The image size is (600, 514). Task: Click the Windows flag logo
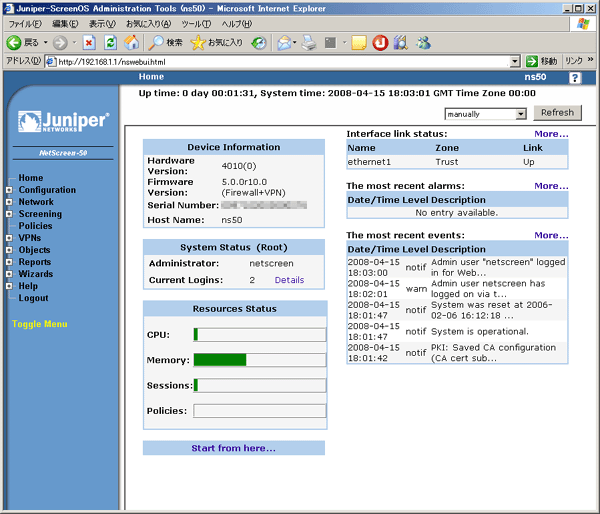point(583,24)
